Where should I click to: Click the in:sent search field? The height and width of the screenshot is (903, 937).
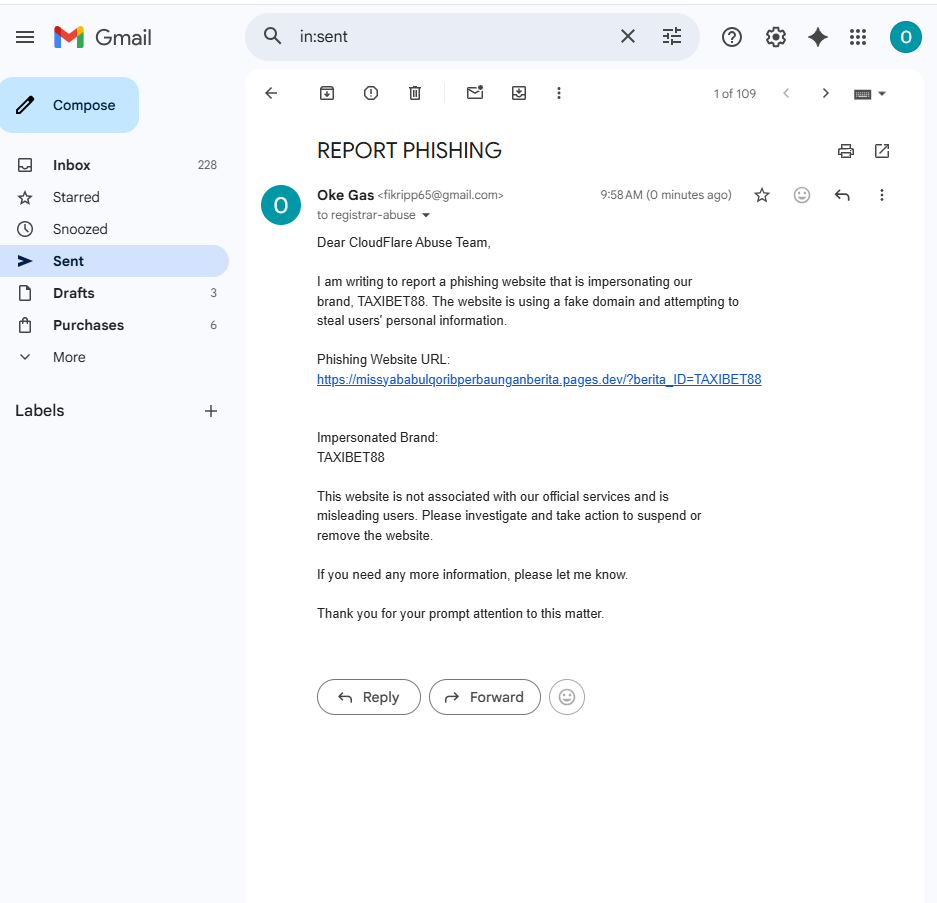(x=454, y=36)
